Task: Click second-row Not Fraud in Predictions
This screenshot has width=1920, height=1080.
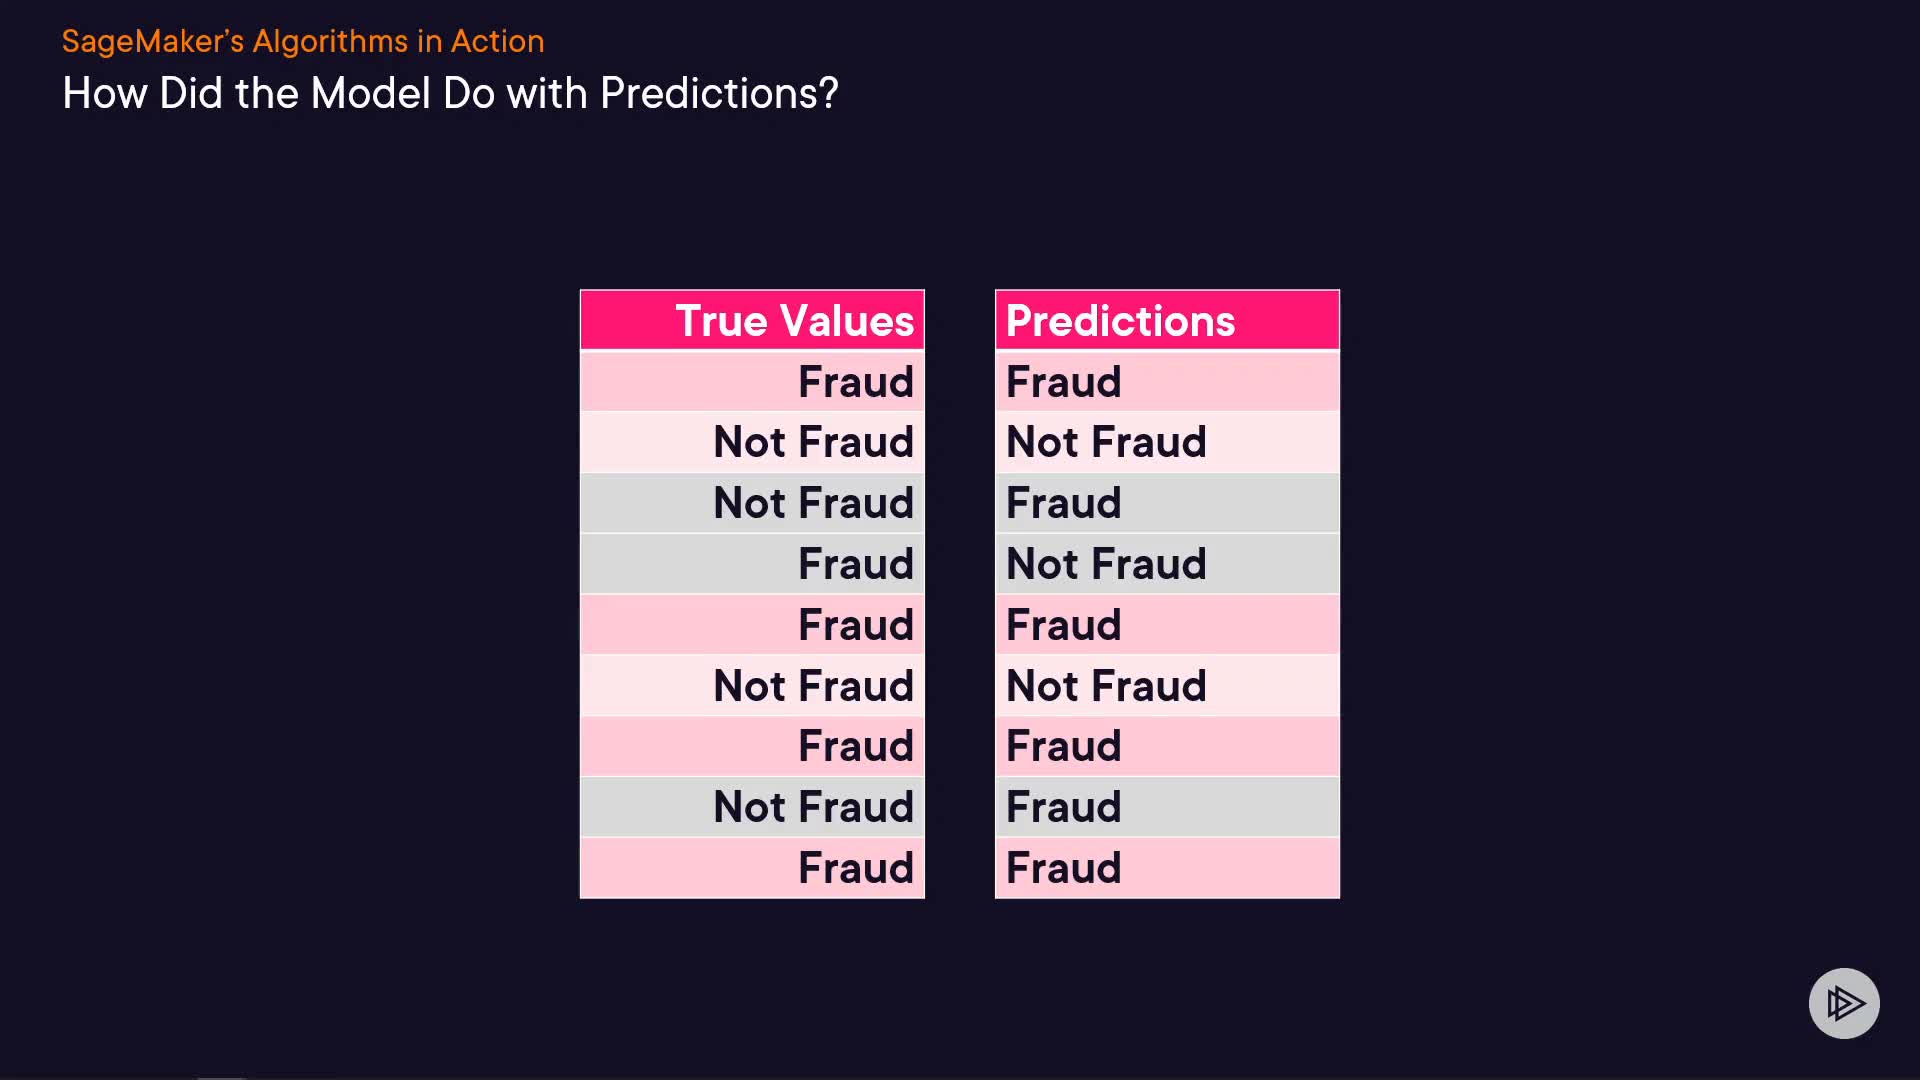Action: (1167, 442)
